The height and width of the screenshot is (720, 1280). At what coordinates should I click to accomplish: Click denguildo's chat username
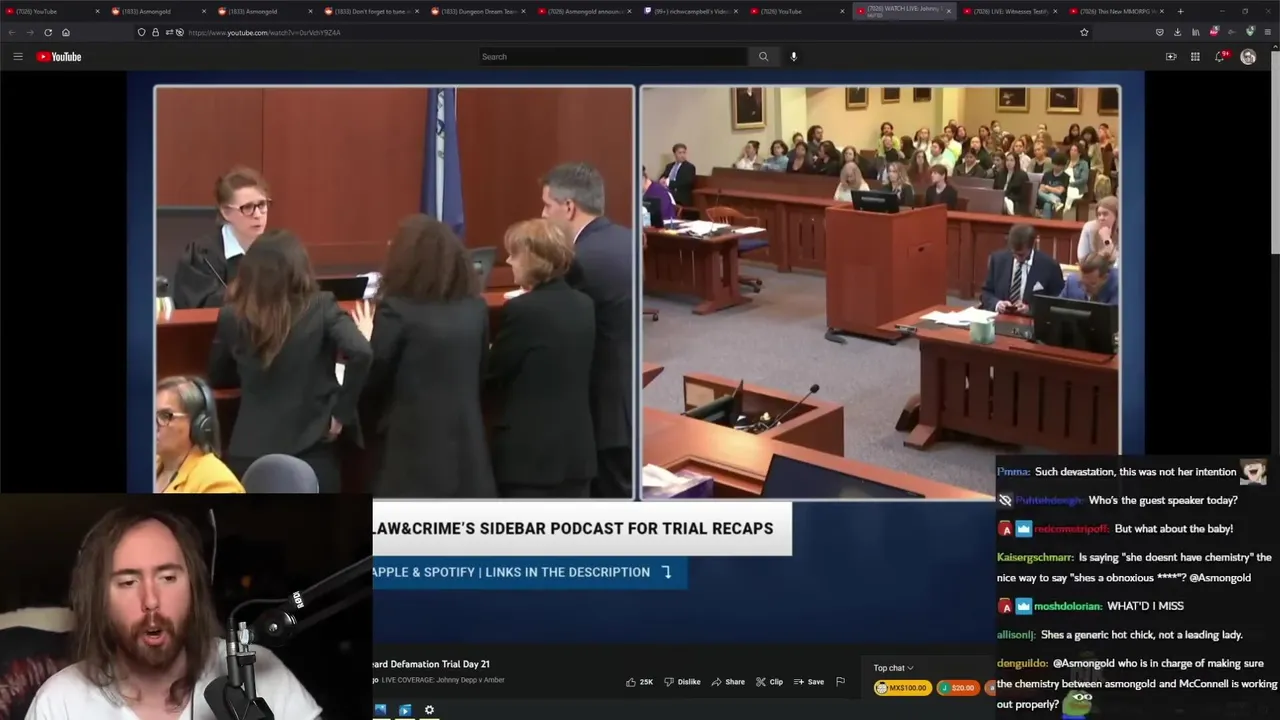[x=1022, y=663]
